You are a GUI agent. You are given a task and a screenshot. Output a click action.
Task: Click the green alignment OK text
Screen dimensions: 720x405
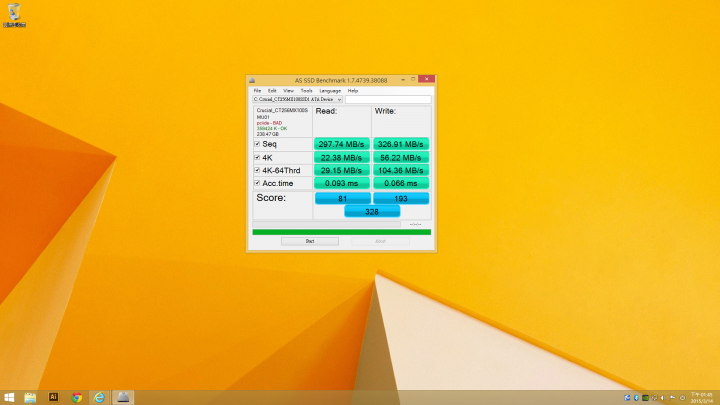click(272, 129)
